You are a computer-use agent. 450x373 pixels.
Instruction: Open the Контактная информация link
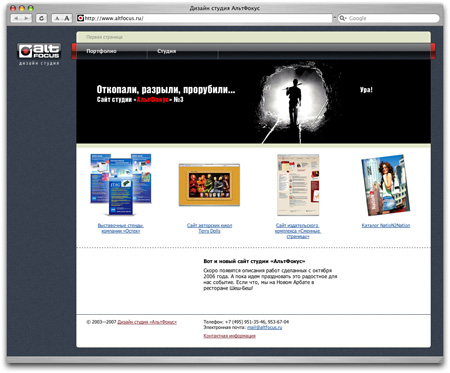(229, 336)
